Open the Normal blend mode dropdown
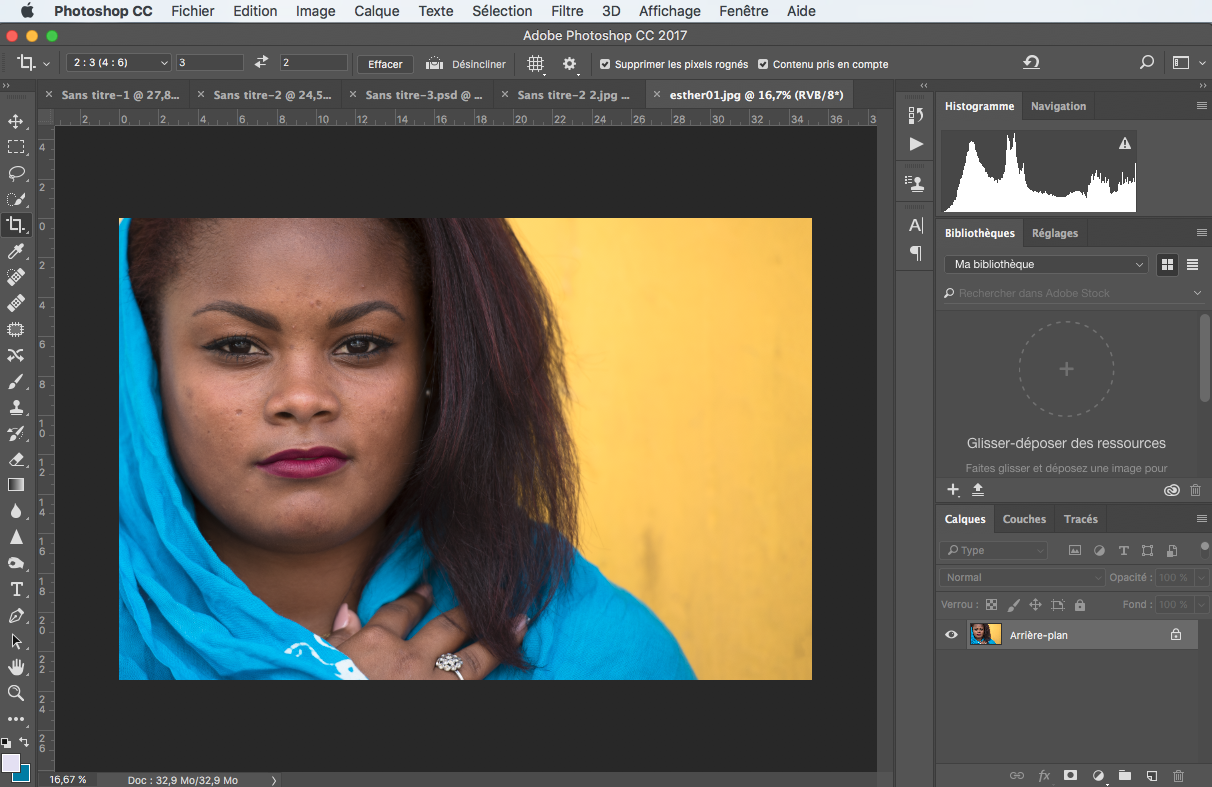Viewport: 1212px width, 787px height. (x=1021, y=577)
